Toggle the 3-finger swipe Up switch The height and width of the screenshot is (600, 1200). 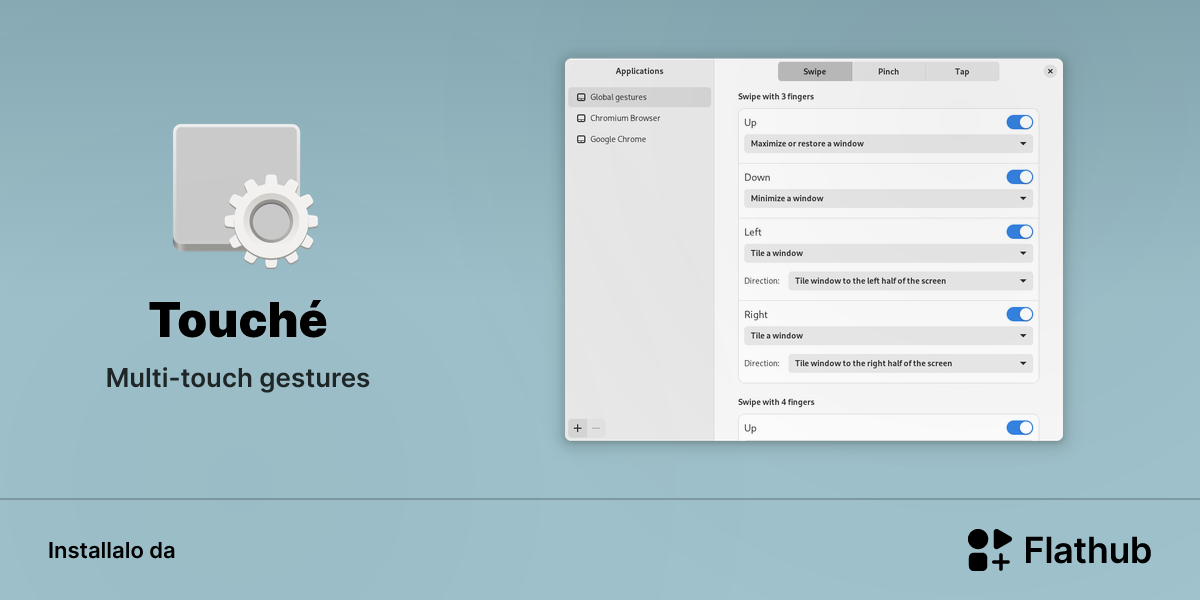(1020, 122)
